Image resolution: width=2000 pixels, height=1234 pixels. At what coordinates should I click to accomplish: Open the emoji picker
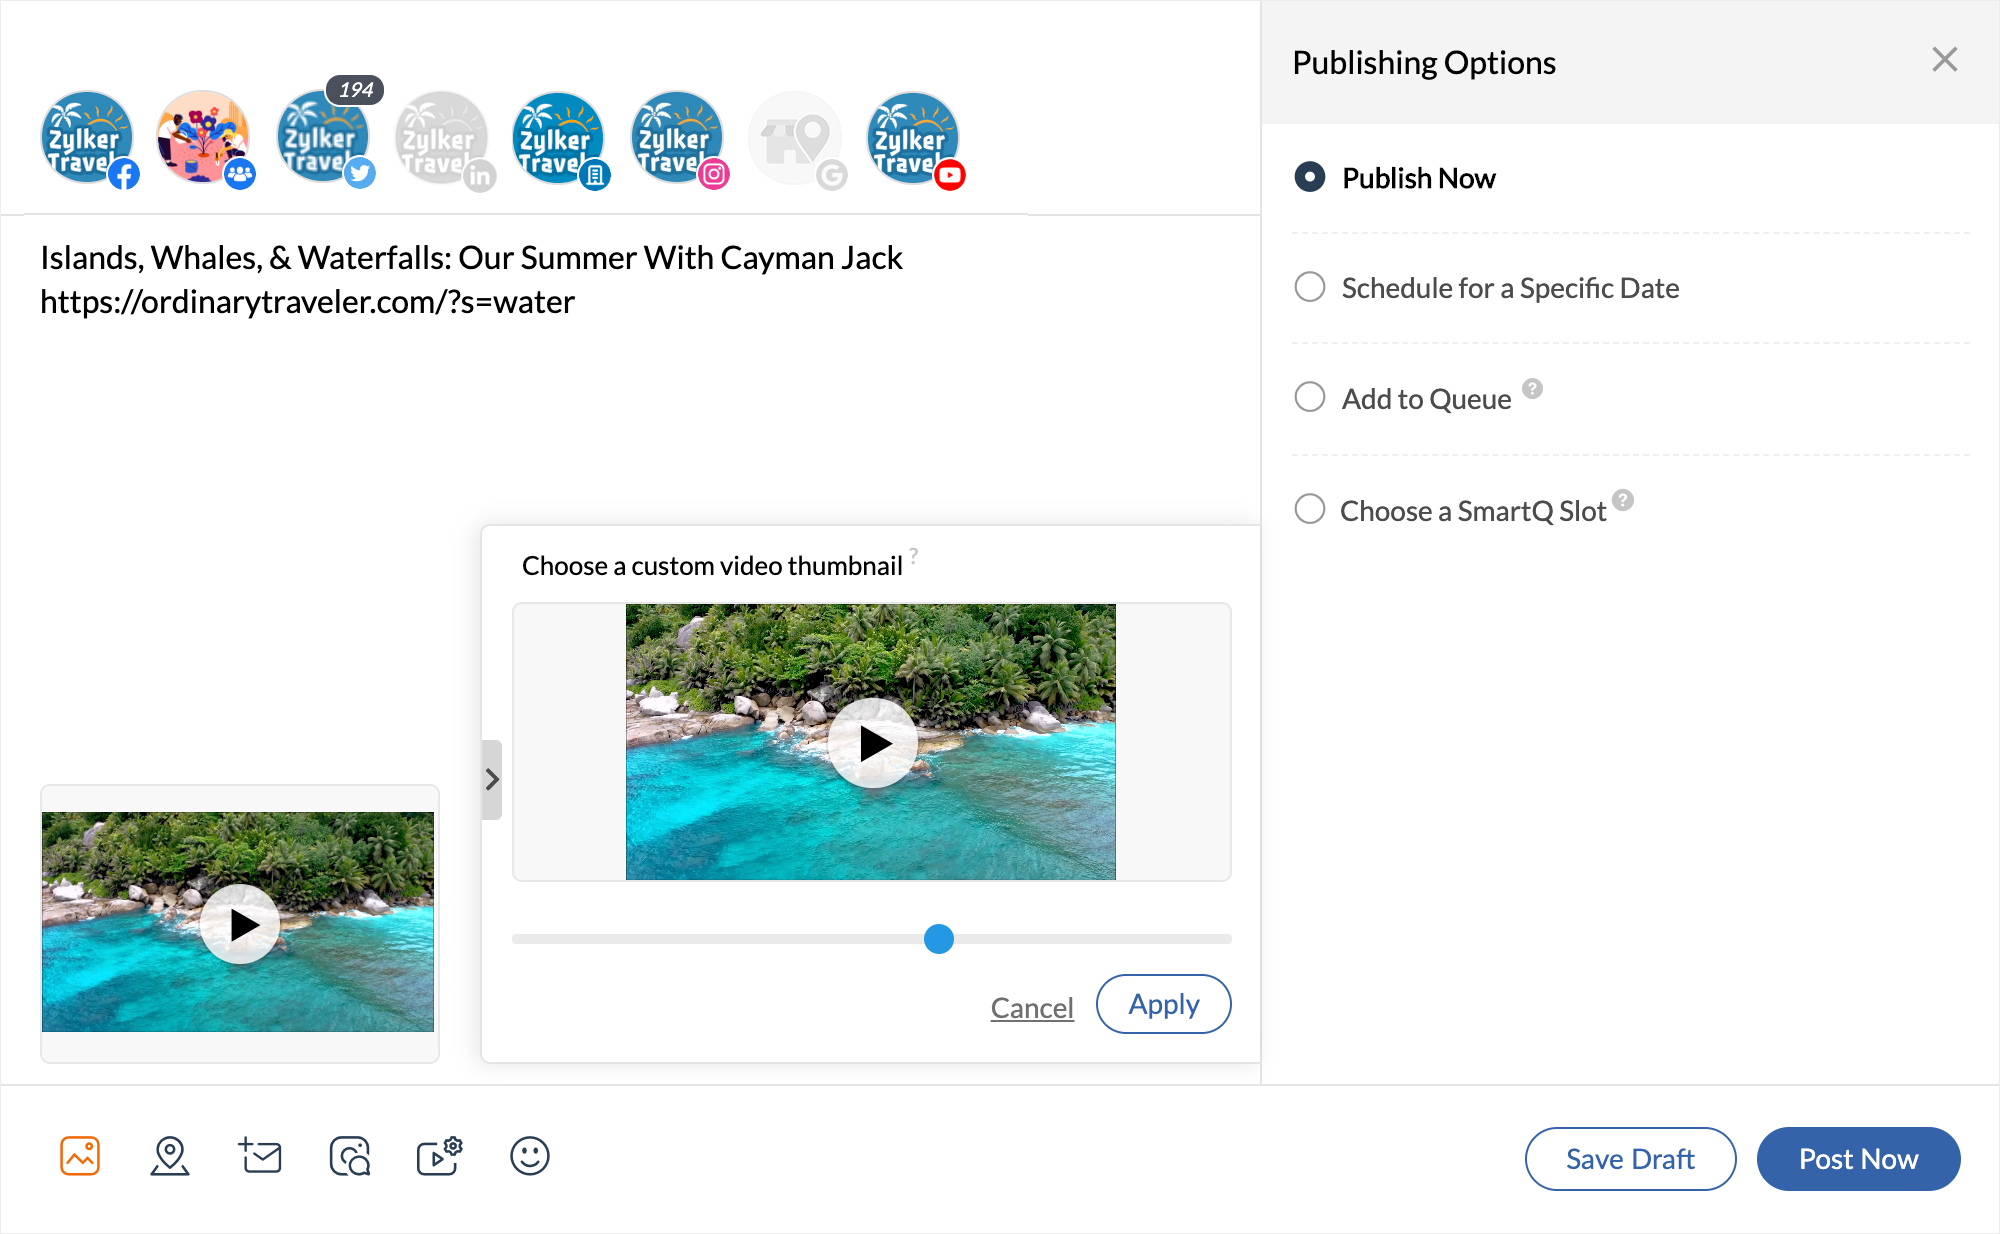[530, 1156]
